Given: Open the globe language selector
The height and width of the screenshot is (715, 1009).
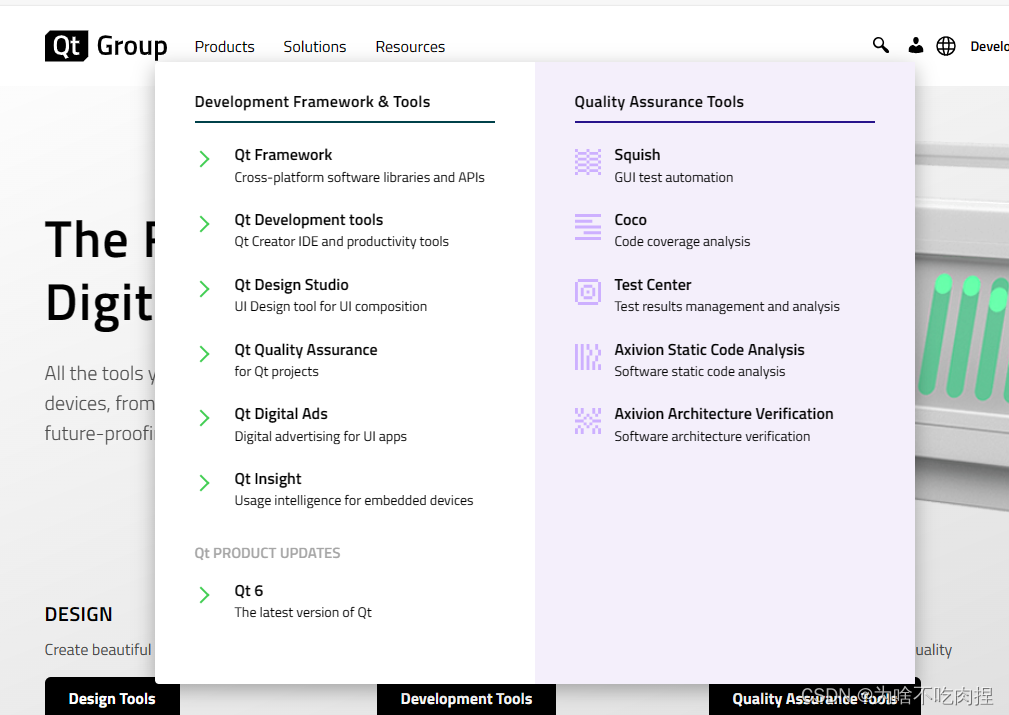Looking at the screenshot, I should [945, 46].
